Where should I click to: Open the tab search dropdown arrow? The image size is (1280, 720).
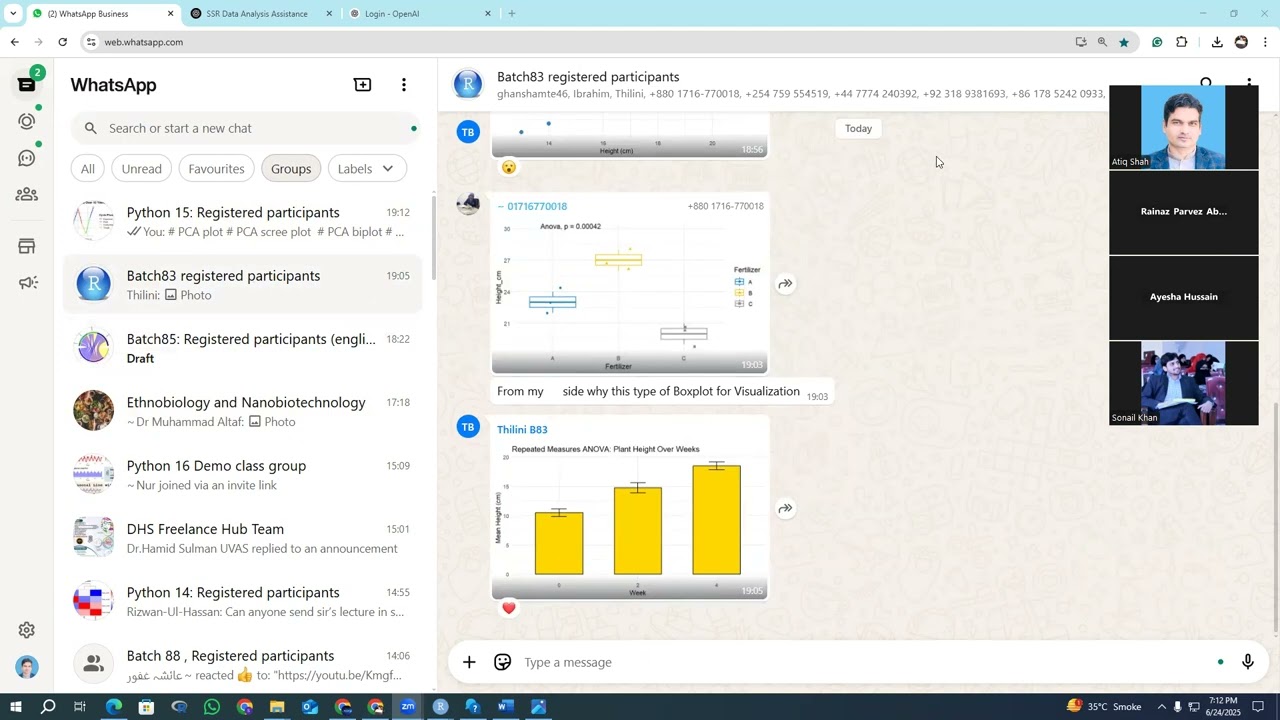13,13
